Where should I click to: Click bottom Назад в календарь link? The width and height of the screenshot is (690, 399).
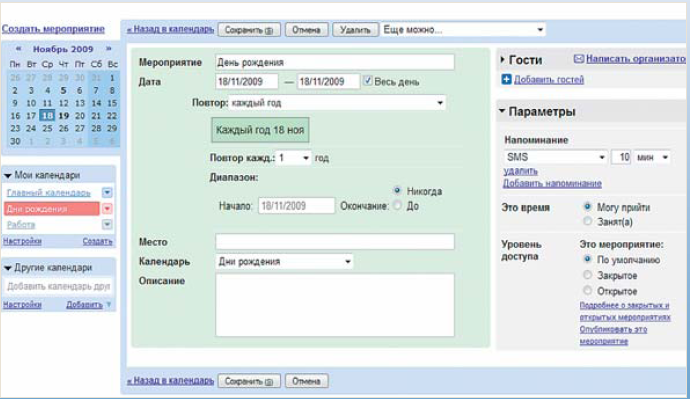point(170,381)
